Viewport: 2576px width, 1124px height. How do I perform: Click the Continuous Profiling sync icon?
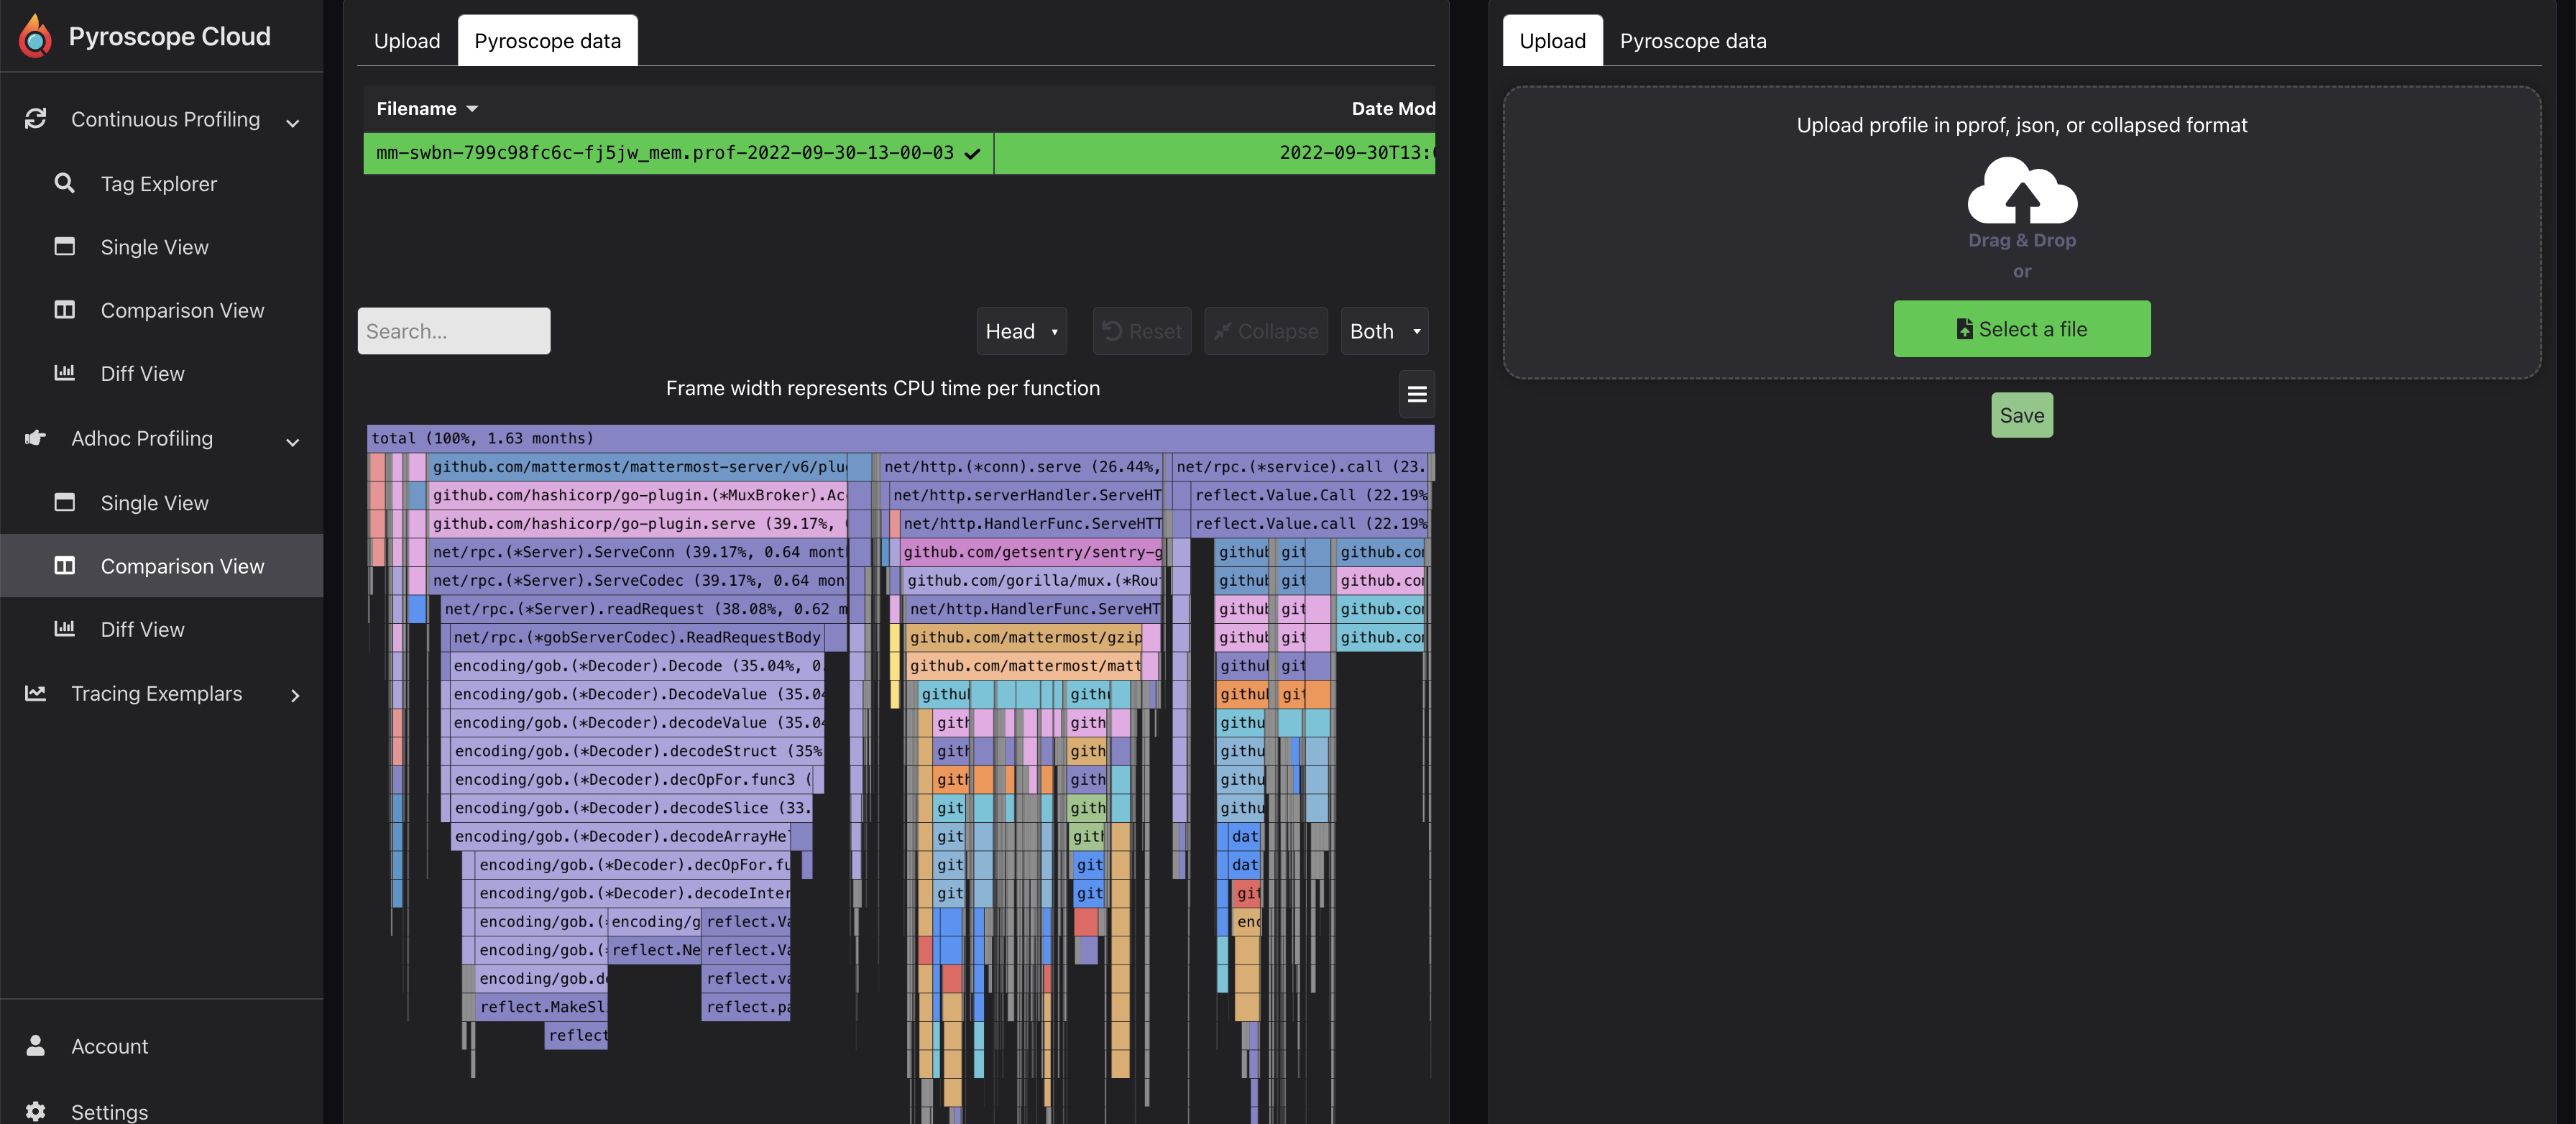(x=36, y=119)
